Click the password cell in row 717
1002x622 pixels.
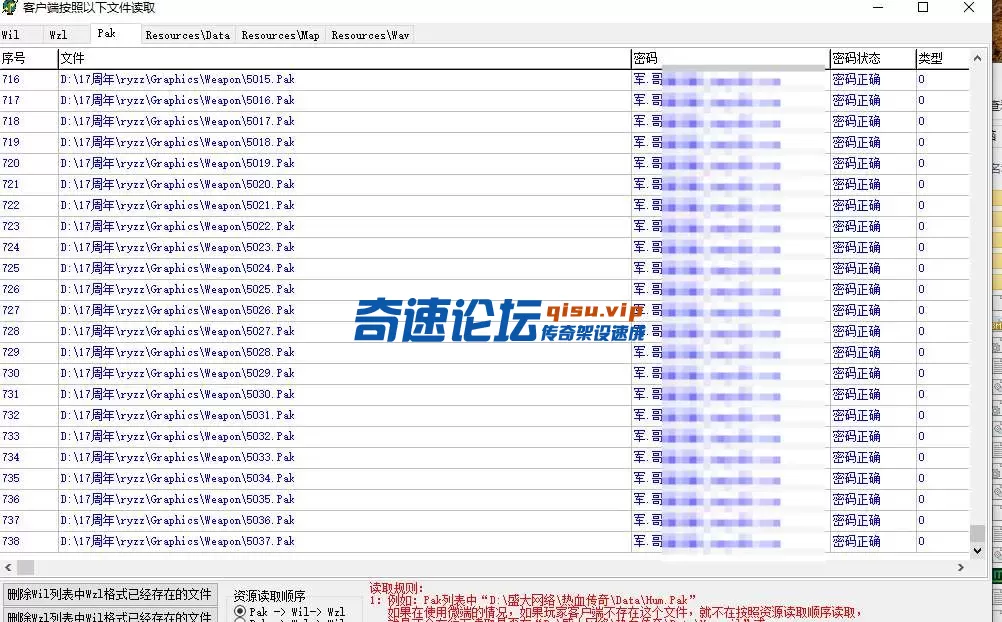click(x=730, y=100)
